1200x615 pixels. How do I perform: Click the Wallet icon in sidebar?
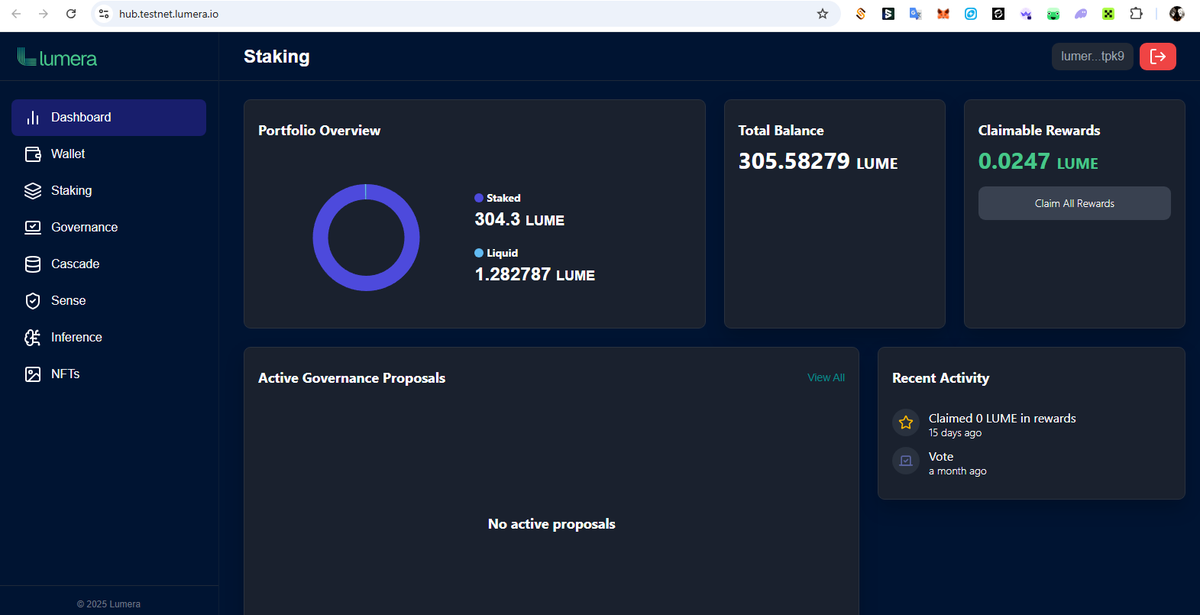point(33,154)
